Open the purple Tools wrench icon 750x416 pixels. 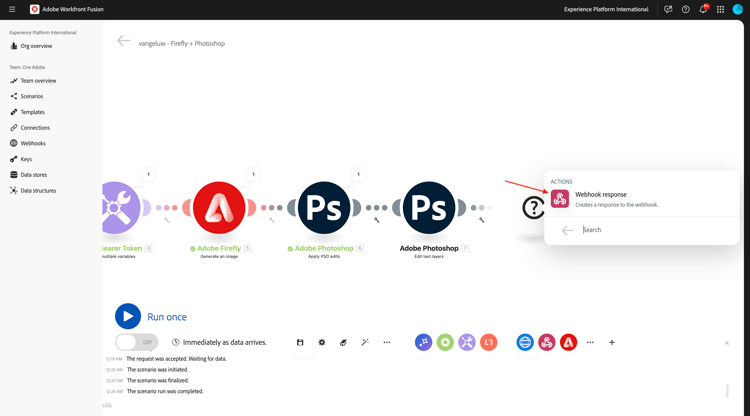[x=467, y=342]
